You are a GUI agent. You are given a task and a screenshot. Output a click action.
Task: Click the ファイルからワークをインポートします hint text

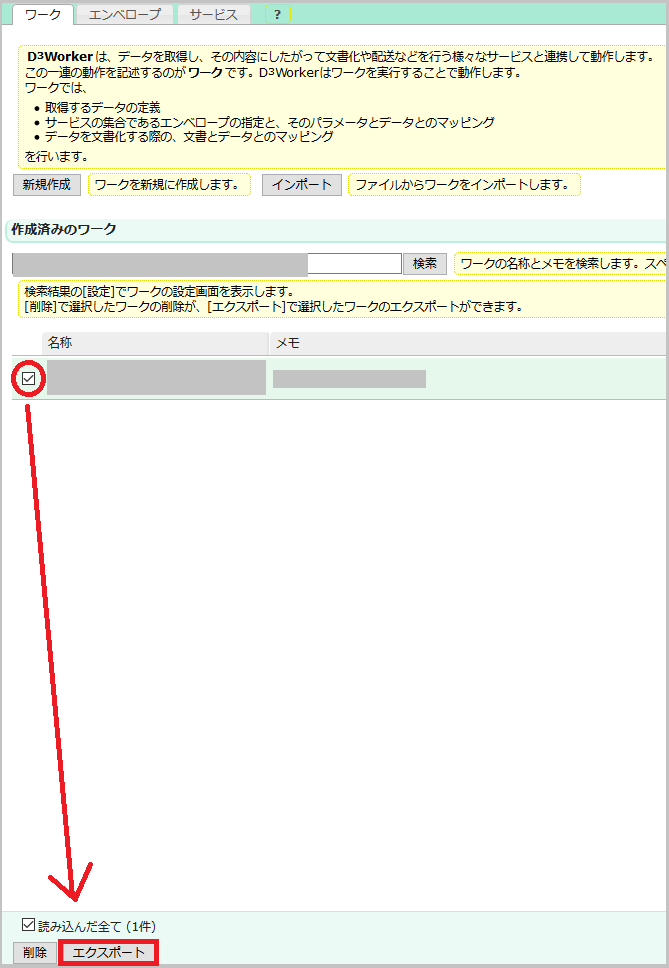click(462, 185)
